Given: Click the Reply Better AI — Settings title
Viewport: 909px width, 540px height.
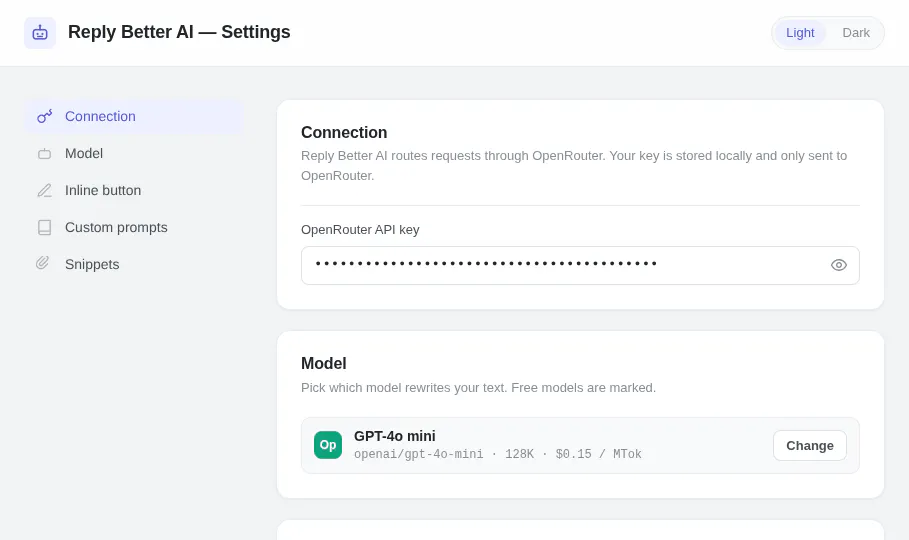Looking at the screenshot, I should click(179, 32).
